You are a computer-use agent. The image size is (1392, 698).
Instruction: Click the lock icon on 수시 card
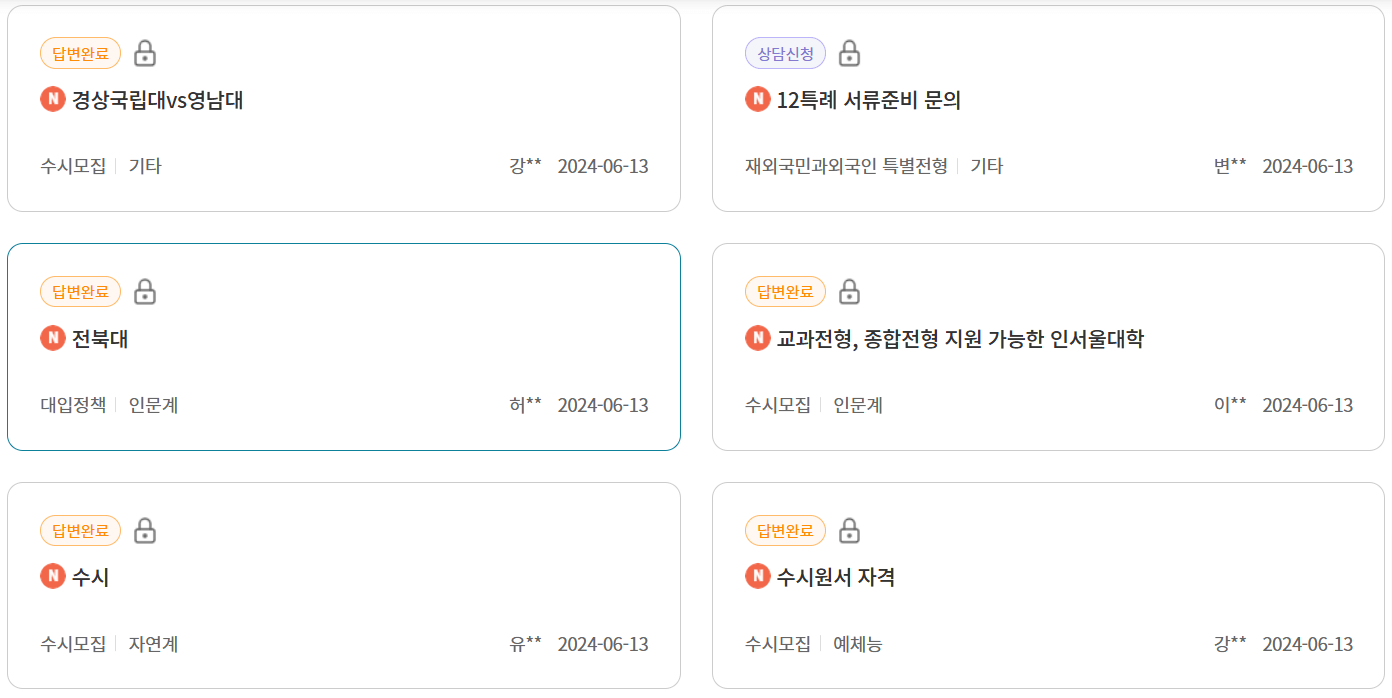pyautogui.click(x=146, y=530)
